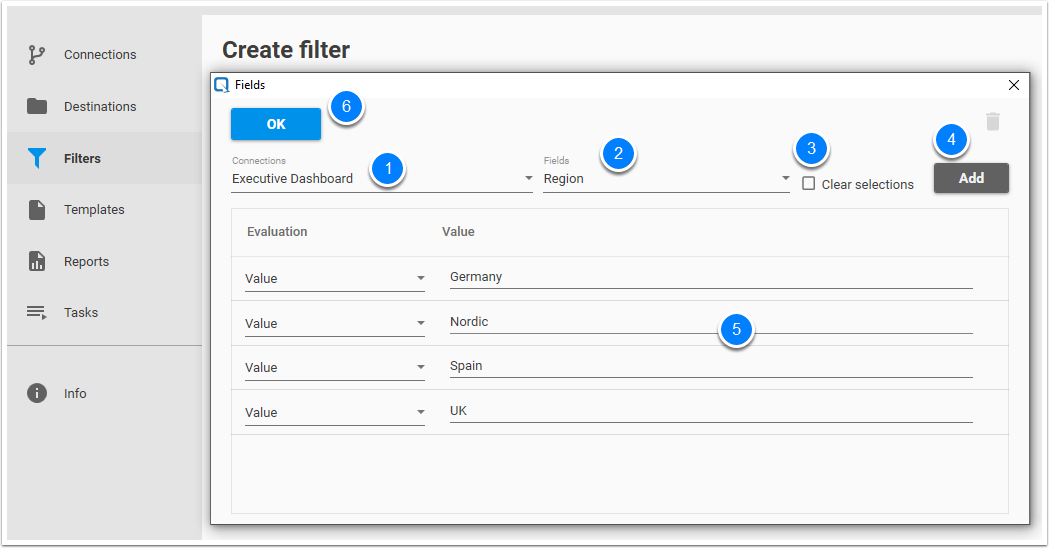
Task: Click the Clear selections label text
Action: tap(868, 185)
